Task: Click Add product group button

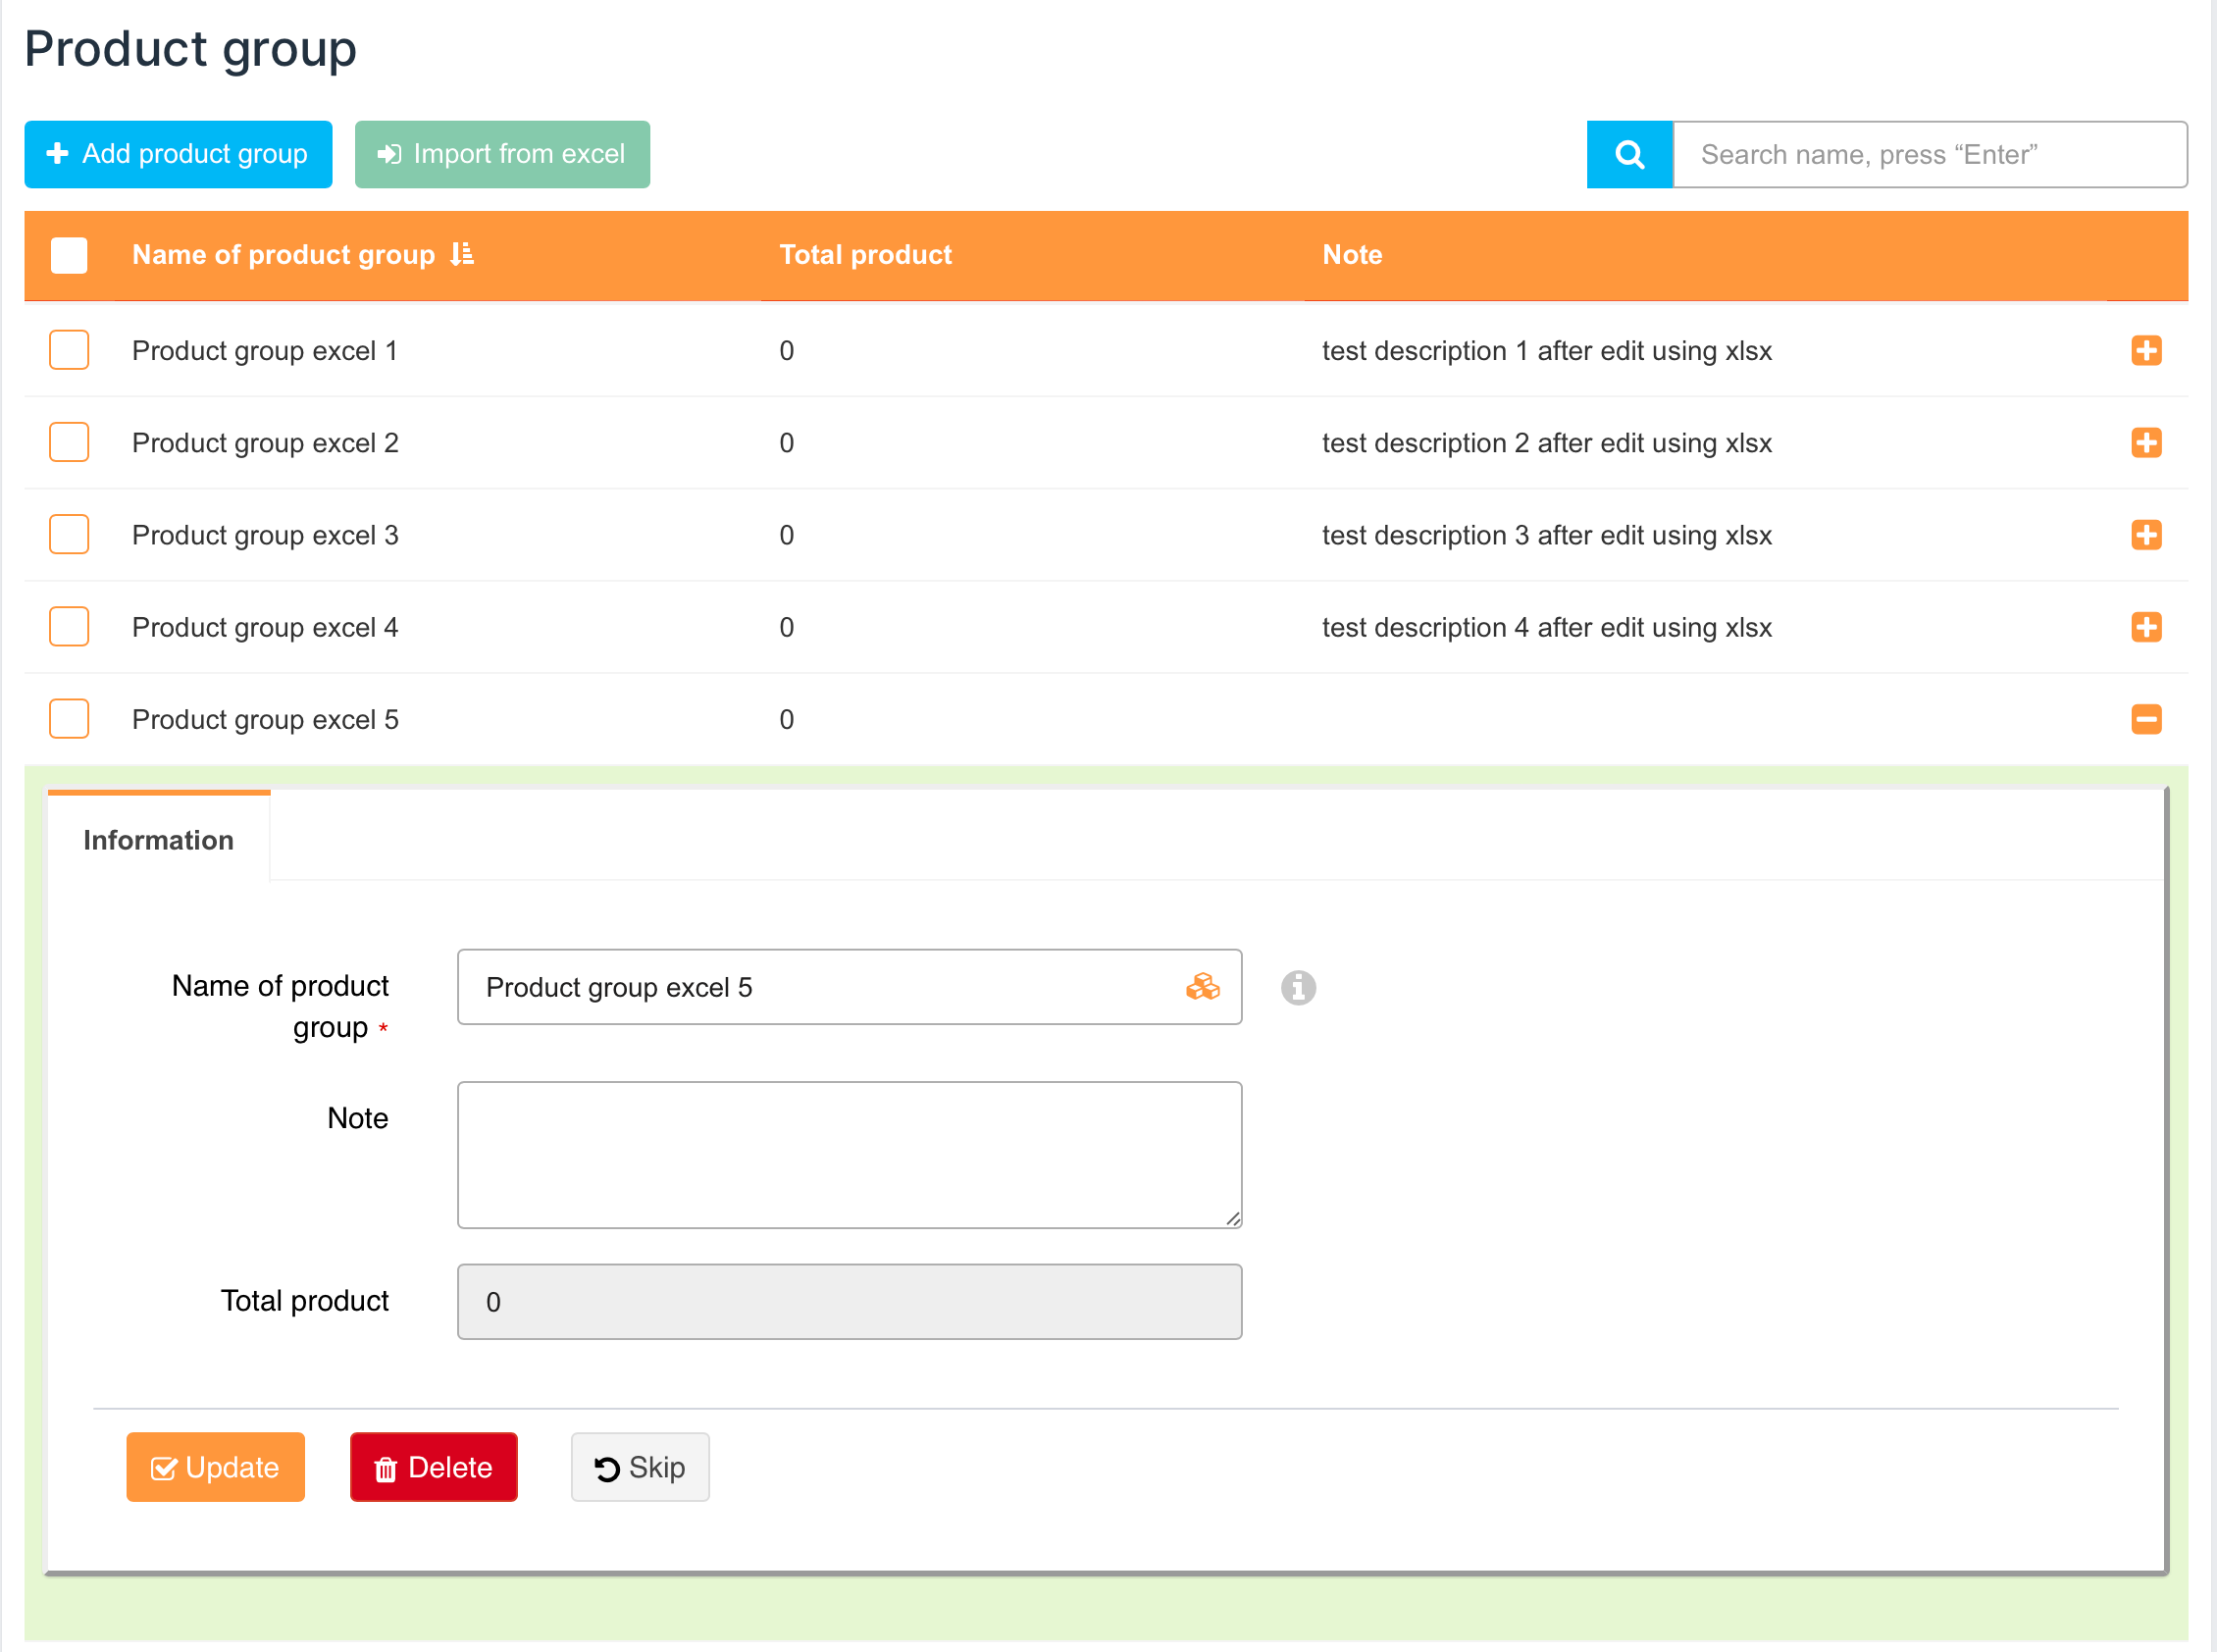Action: coord(178,154)
